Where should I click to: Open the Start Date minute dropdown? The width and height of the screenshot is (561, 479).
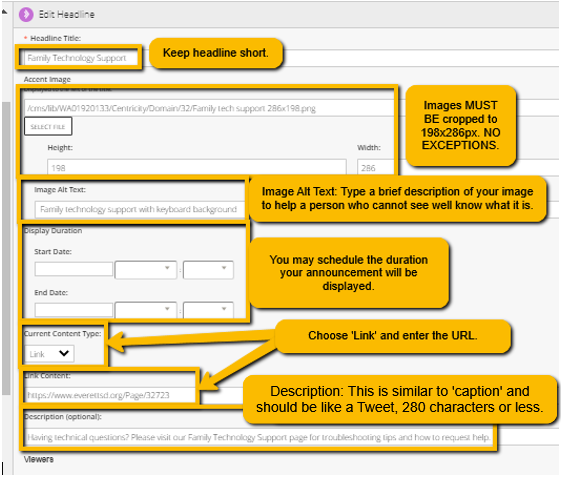tap(208, 270)
